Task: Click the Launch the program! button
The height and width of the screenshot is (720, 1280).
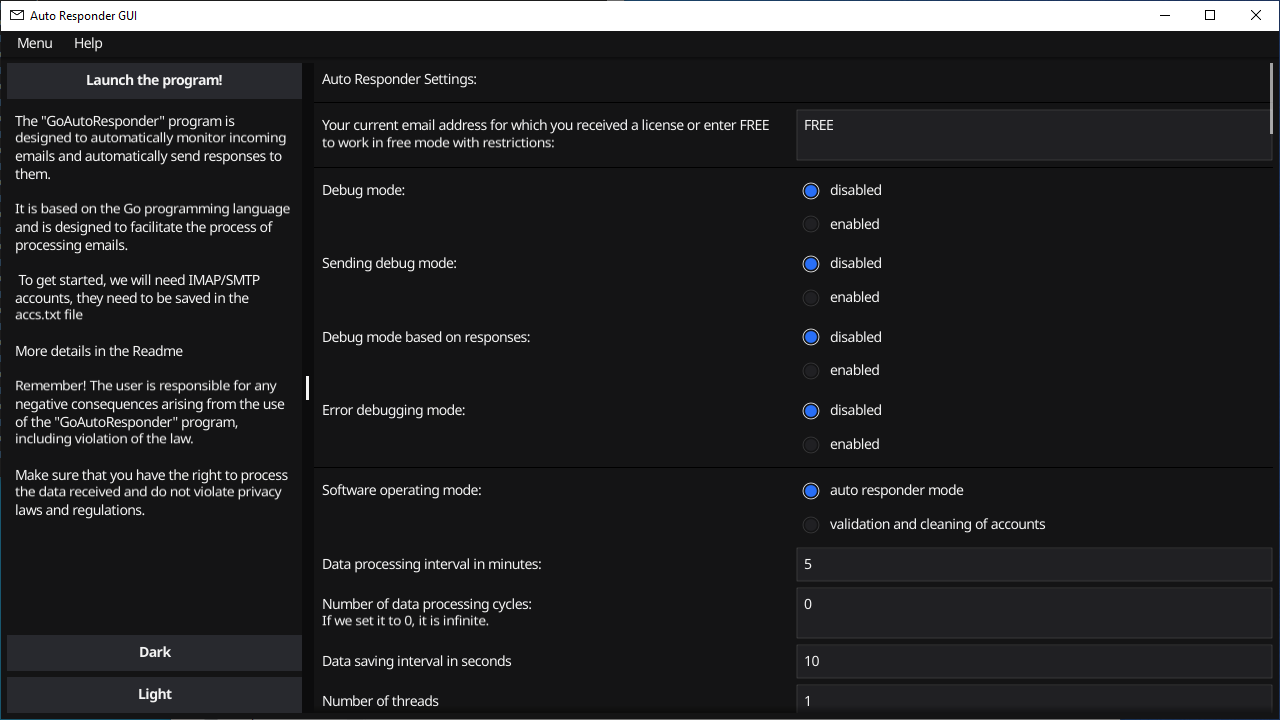Action: 154,81
